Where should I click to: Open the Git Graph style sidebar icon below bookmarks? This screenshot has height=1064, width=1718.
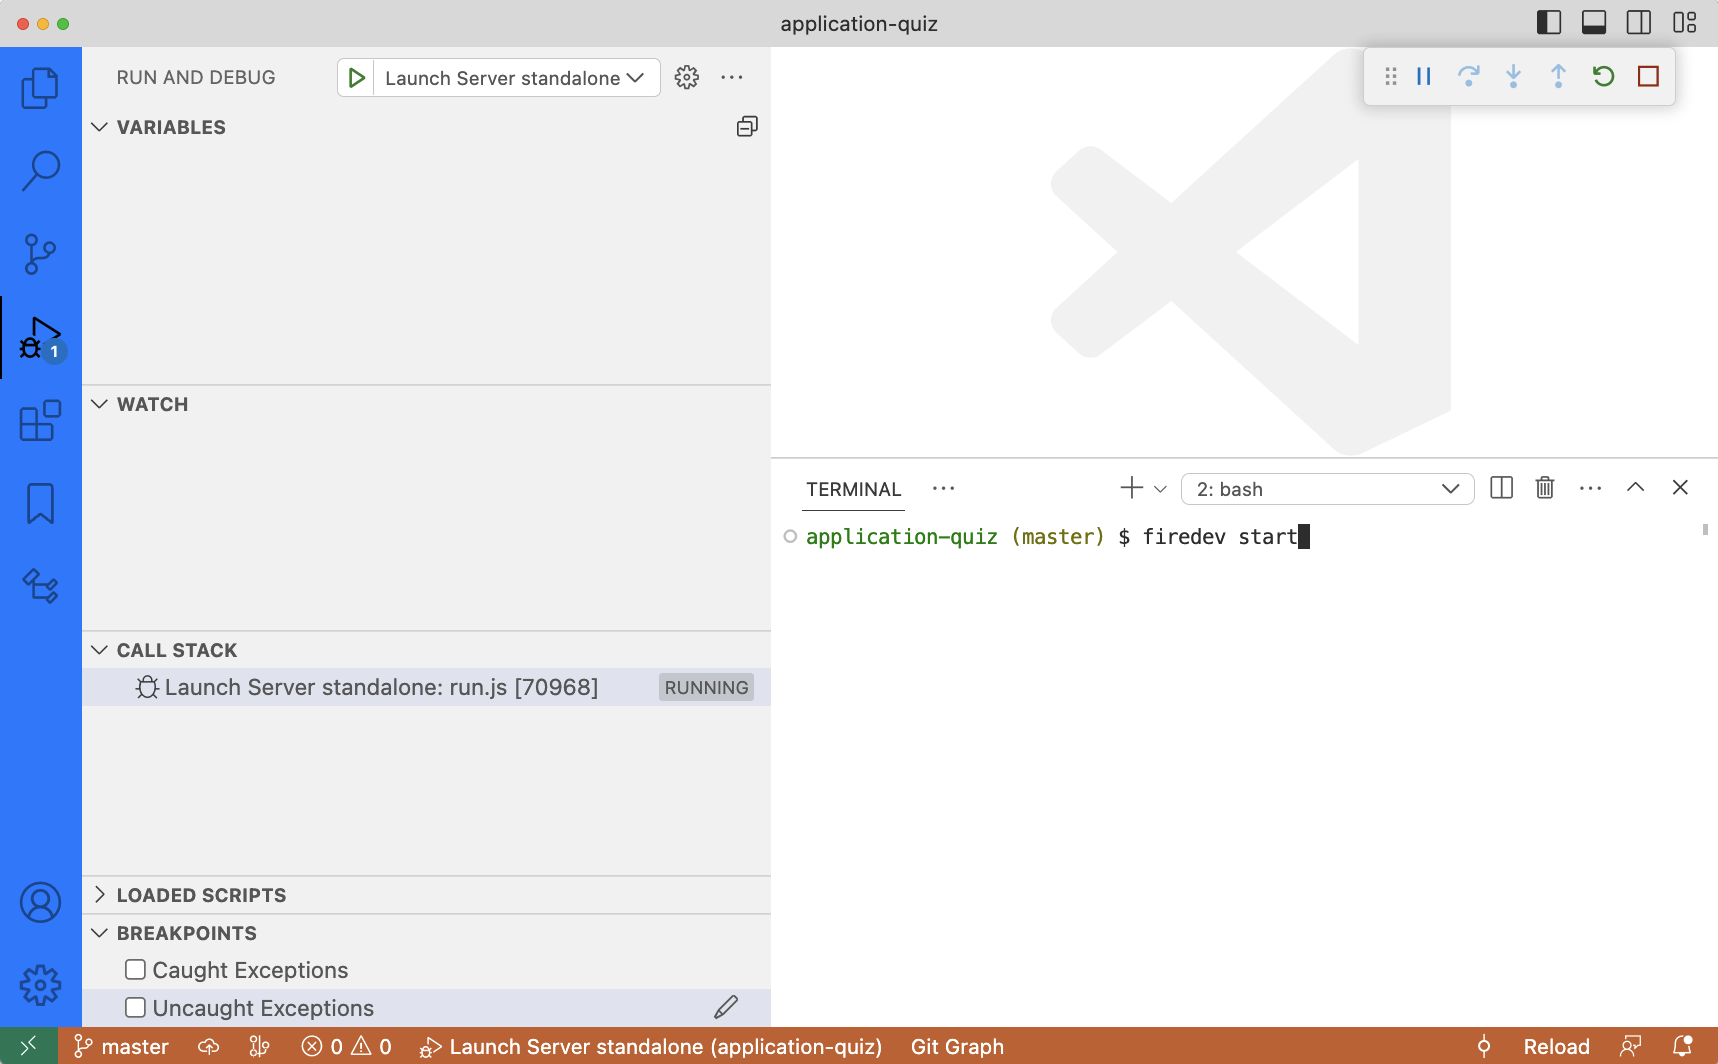[x=40, y=586]
